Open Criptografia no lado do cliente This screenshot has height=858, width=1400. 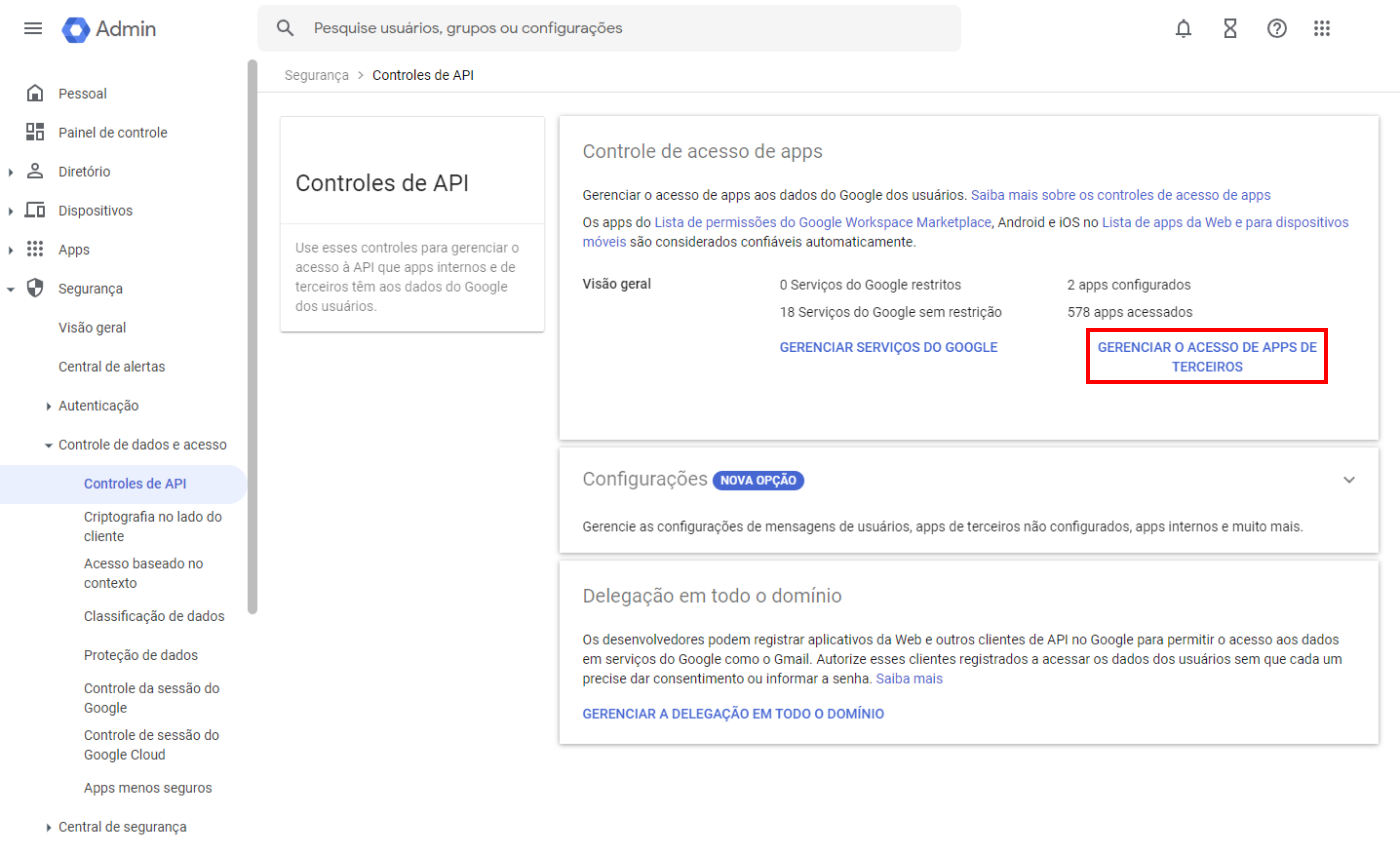click(153, 526)
